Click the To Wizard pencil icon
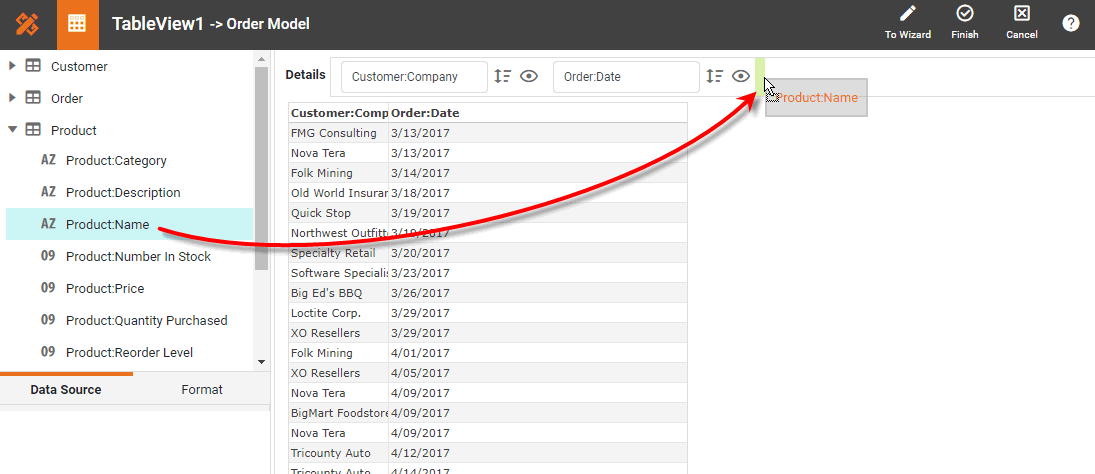 (907, 14)
